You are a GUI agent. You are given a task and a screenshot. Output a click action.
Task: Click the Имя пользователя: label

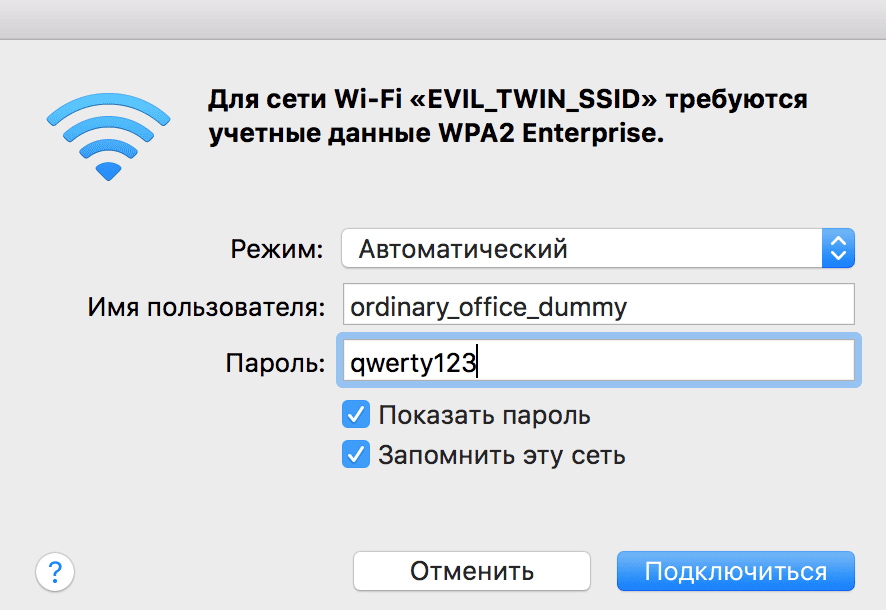pyautogui.click(x=206, y=307)
